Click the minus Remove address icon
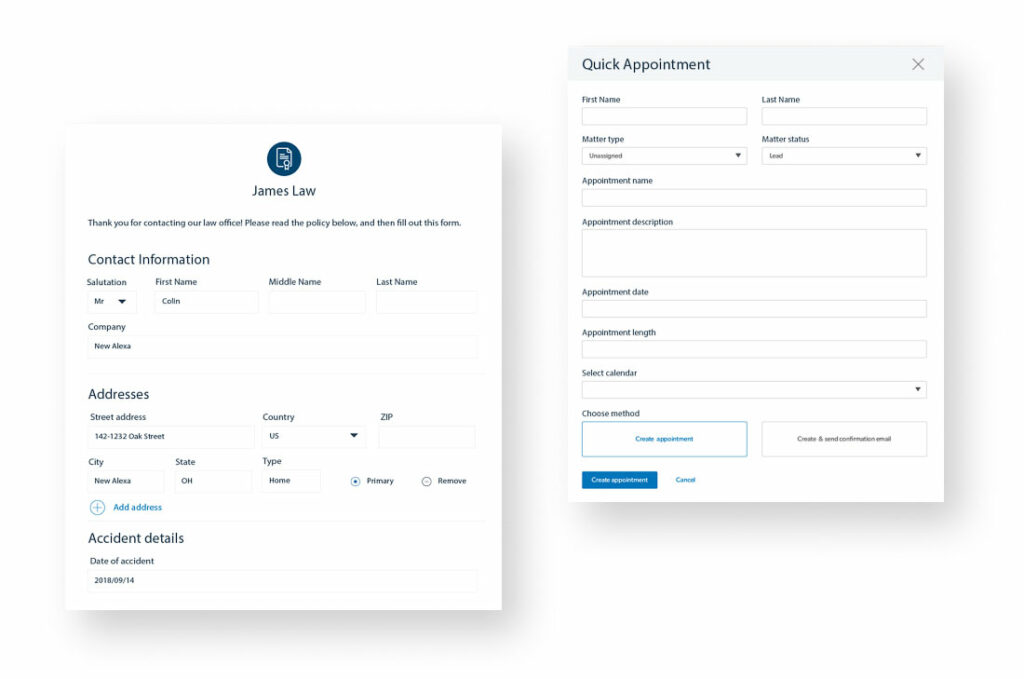Image resolution: width=1024 pixels, height=679 pixels. tap(426, 481)
